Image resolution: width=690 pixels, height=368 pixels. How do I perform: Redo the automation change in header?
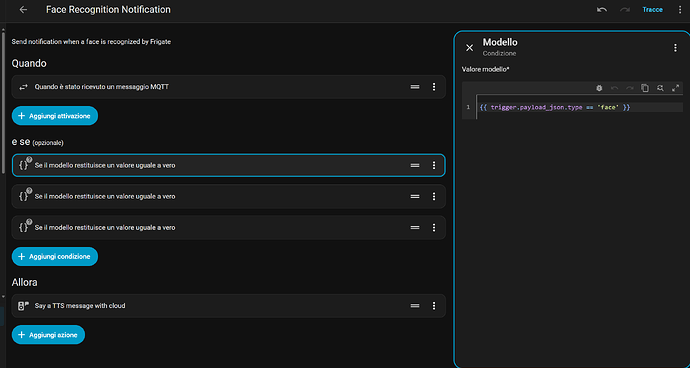click(x=624, y=10)
